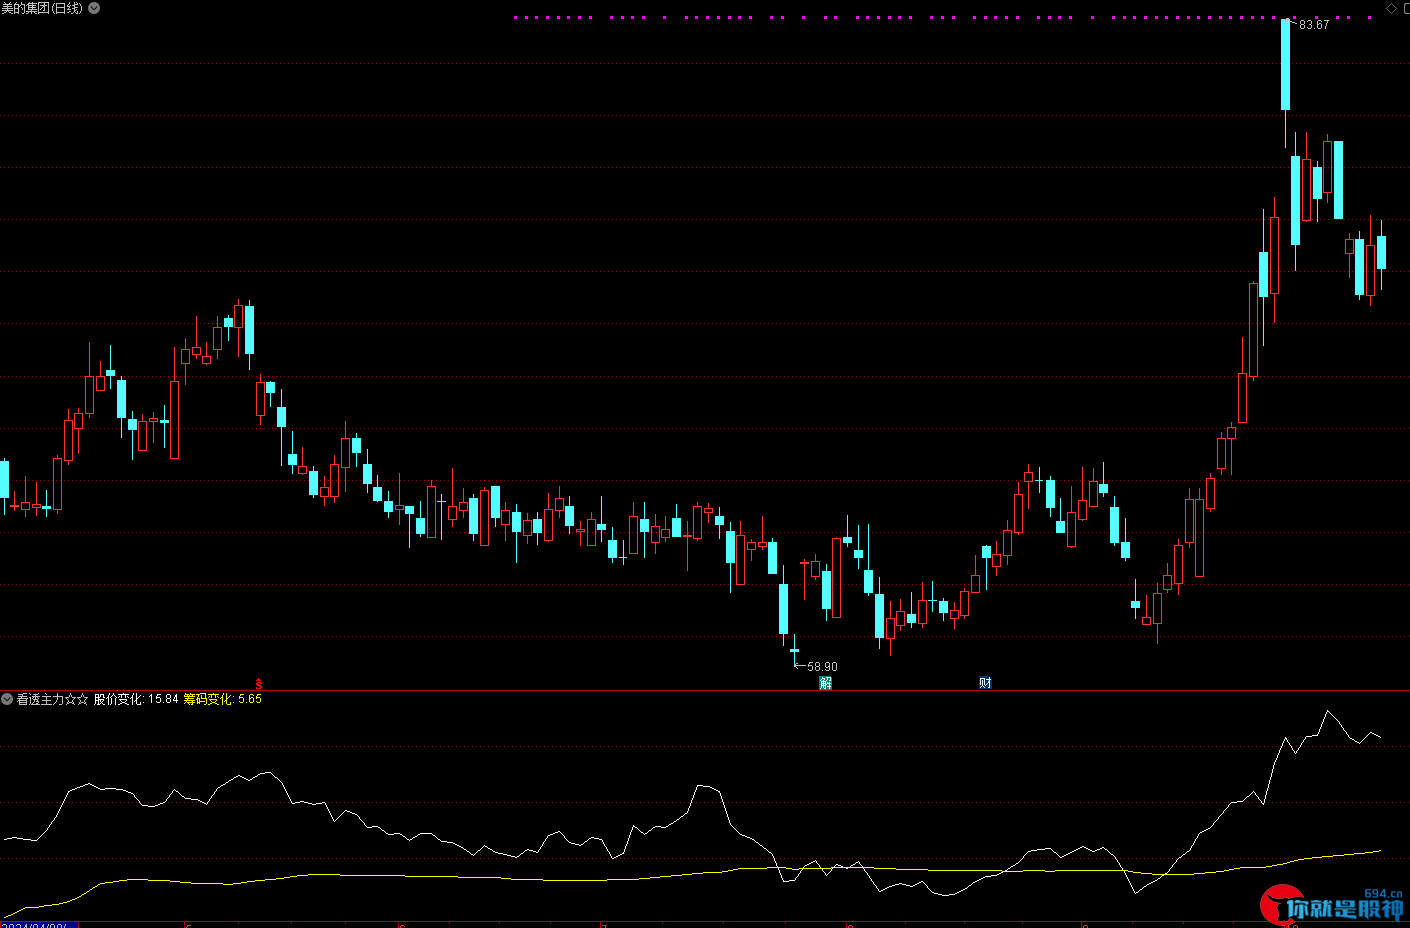Image resolution: width=1410 pixels, height=928 pixels.
Task: Click the red S marker above the indicator panel
Action: coord(258,684)
